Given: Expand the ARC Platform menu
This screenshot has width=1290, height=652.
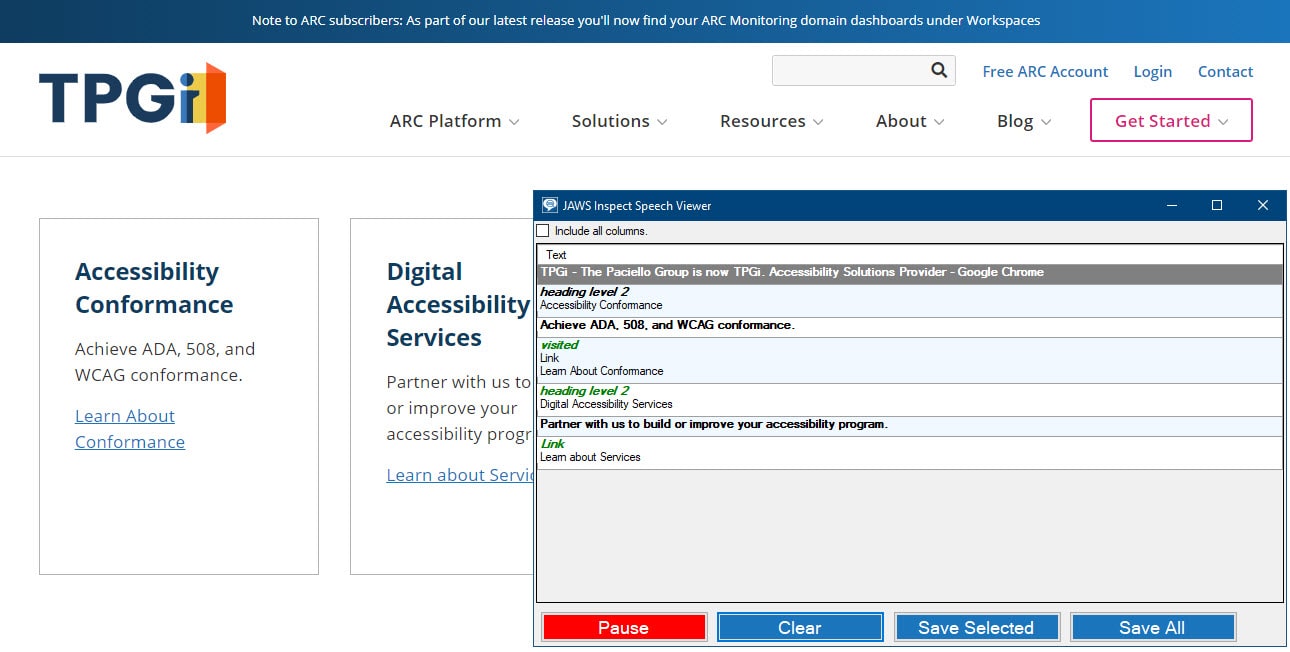Looking at the screenshot, I should [x=455, y=121].
